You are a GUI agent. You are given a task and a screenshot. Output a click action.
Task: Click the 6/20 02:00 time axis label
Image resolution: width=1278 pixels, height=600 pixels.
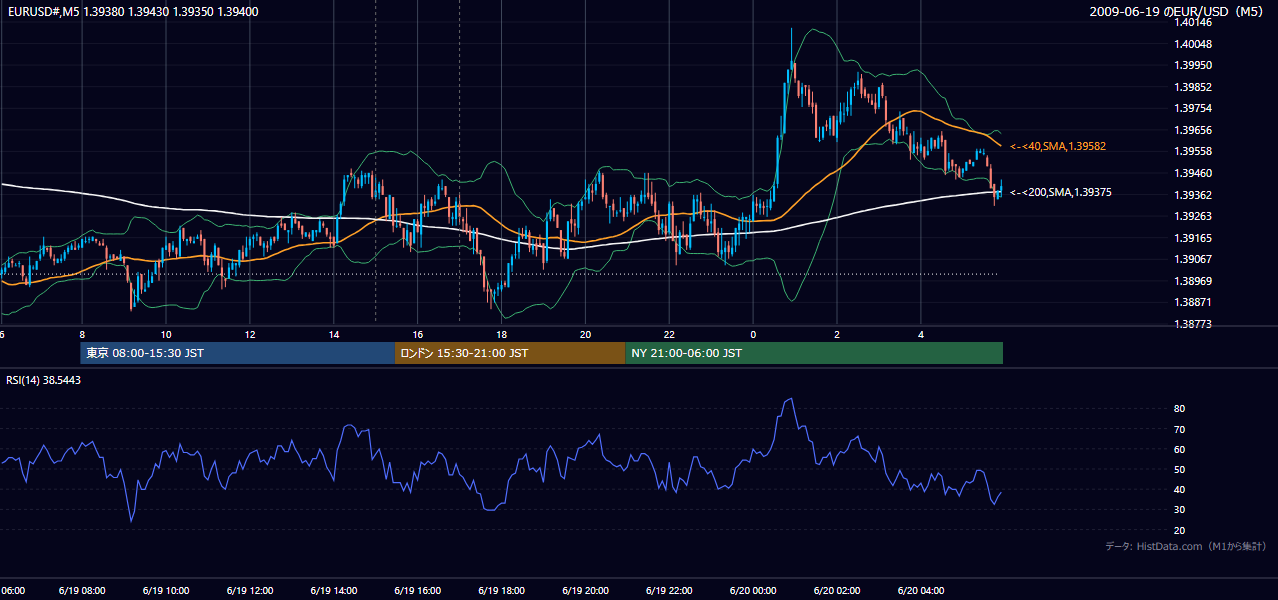tap(837, 591)
